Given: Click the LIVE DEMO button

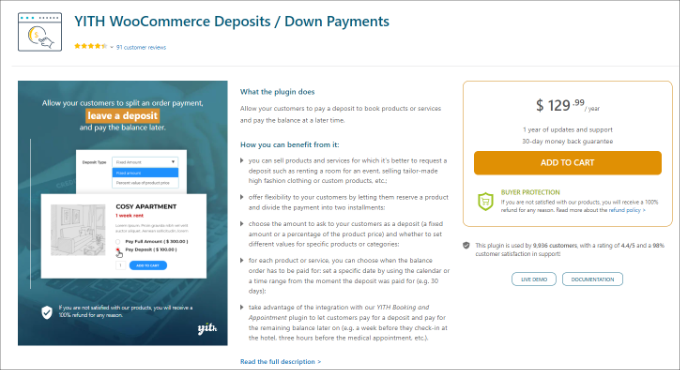Looking at the screenshot, I should coord(534,279).
